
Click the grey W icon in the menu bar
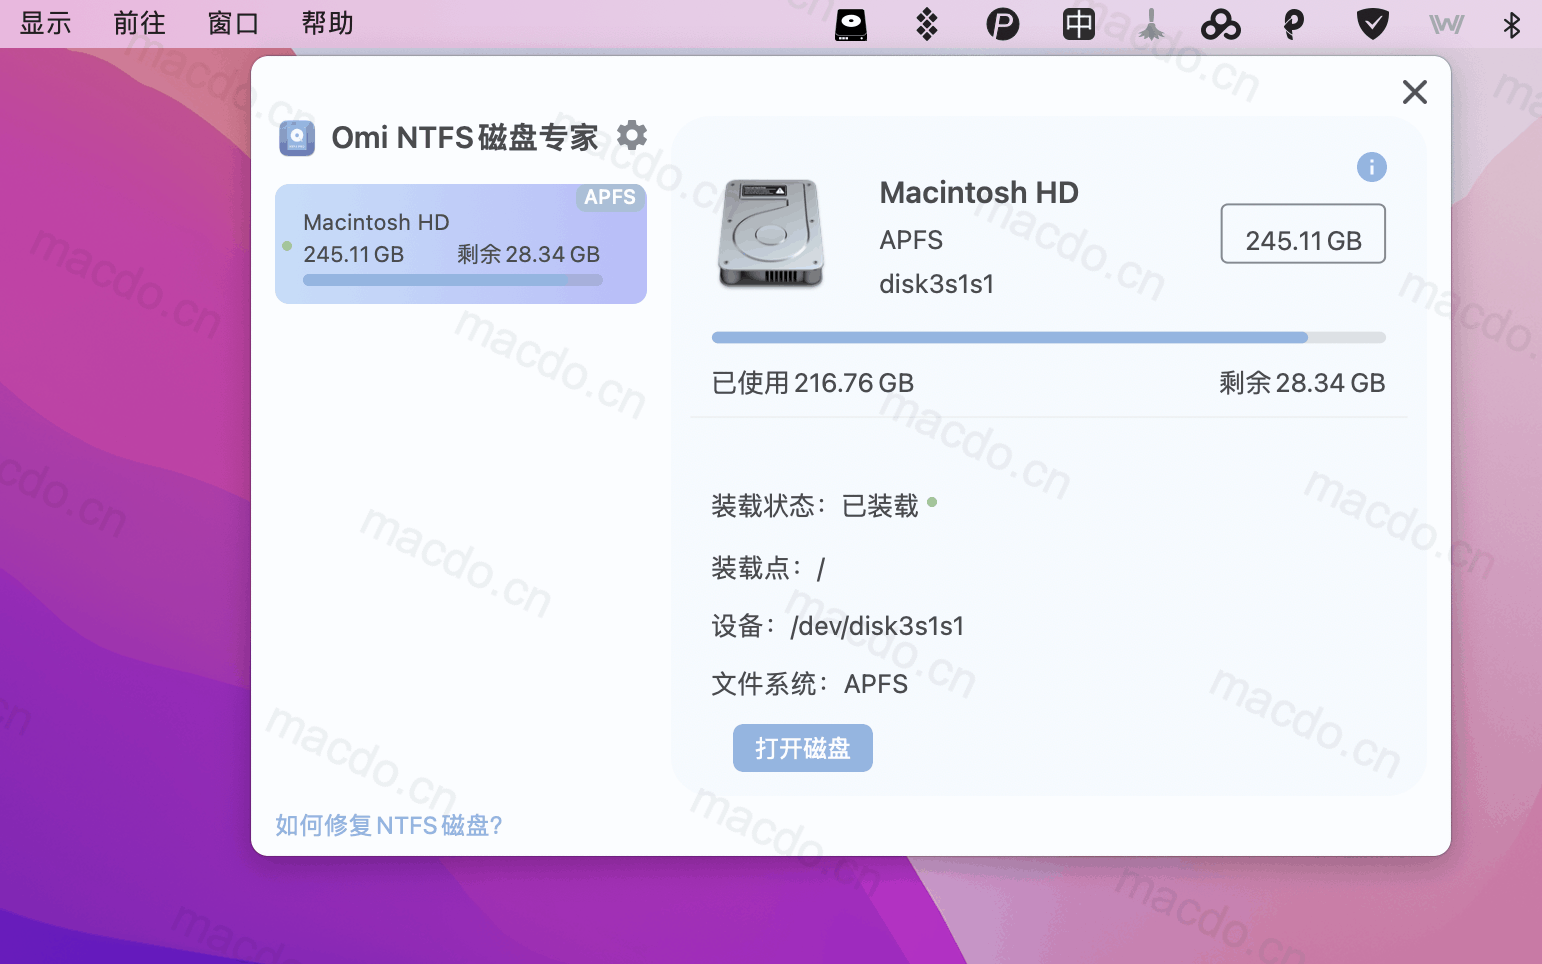[1446, 24]
